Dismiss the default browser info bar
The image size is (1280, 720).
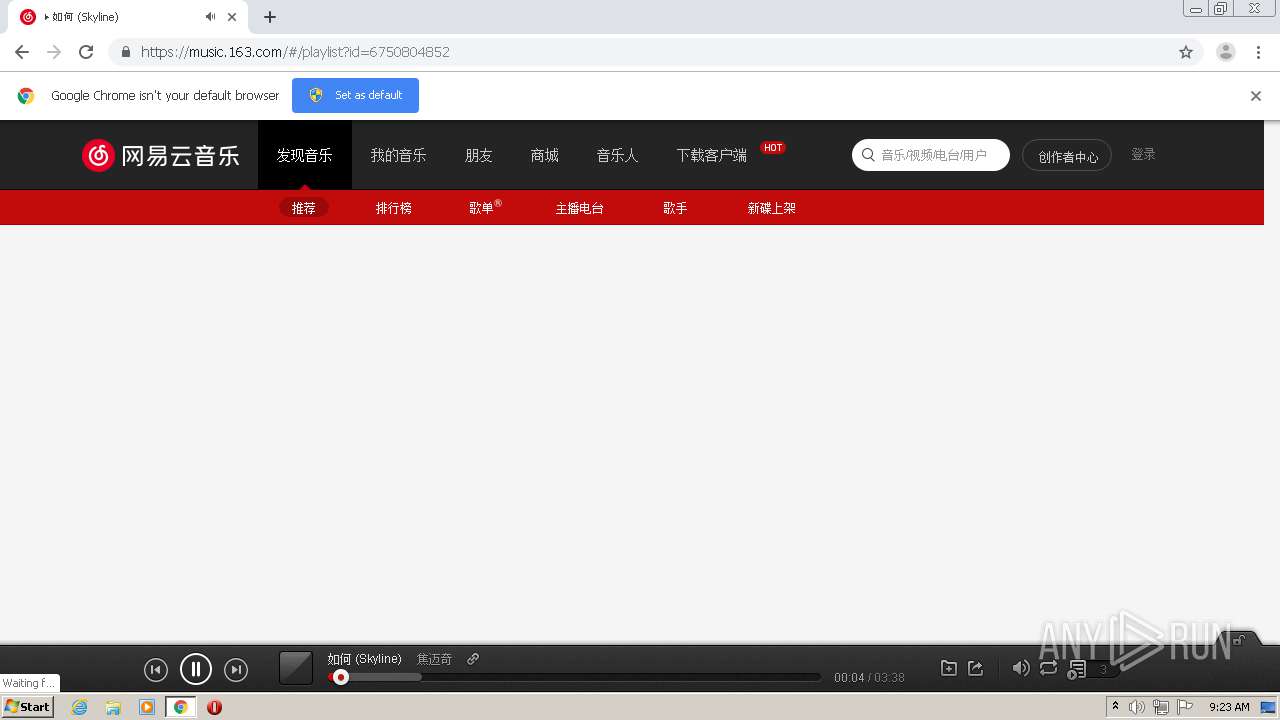1256,96
